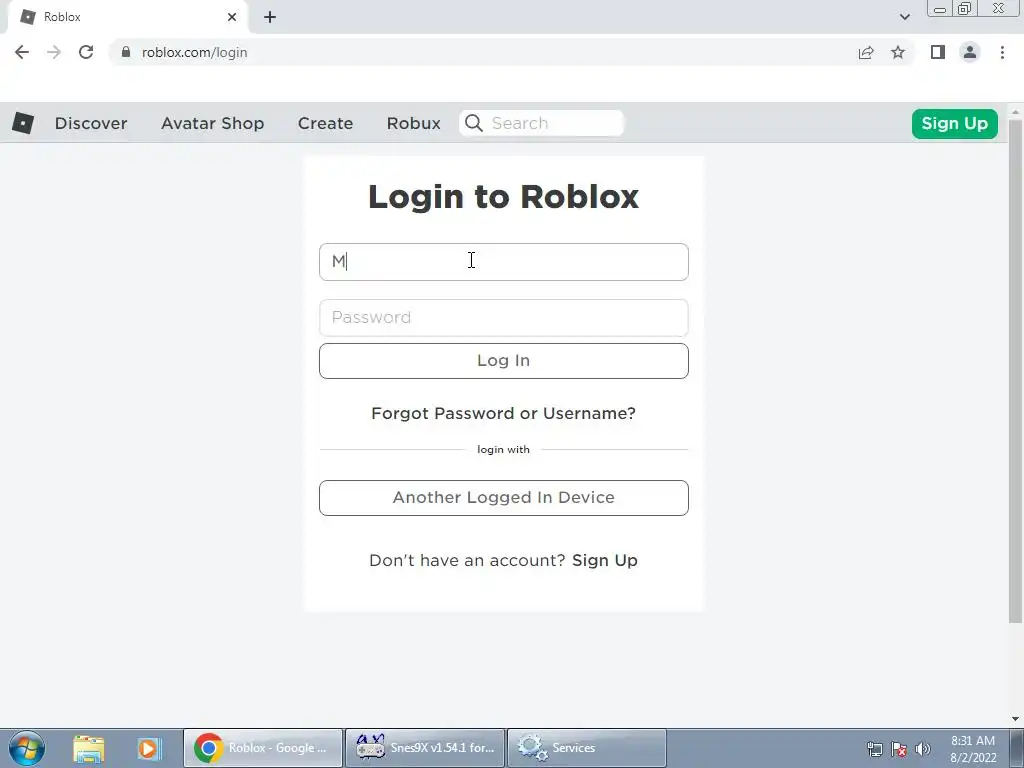Reload the page

86,52
